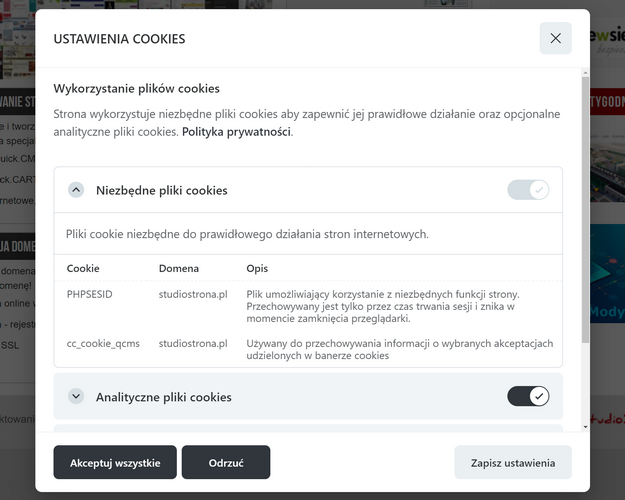Expand Analityczne pliki cookies using chevron icon
The image size is (625, 500).
coord(76,396)
